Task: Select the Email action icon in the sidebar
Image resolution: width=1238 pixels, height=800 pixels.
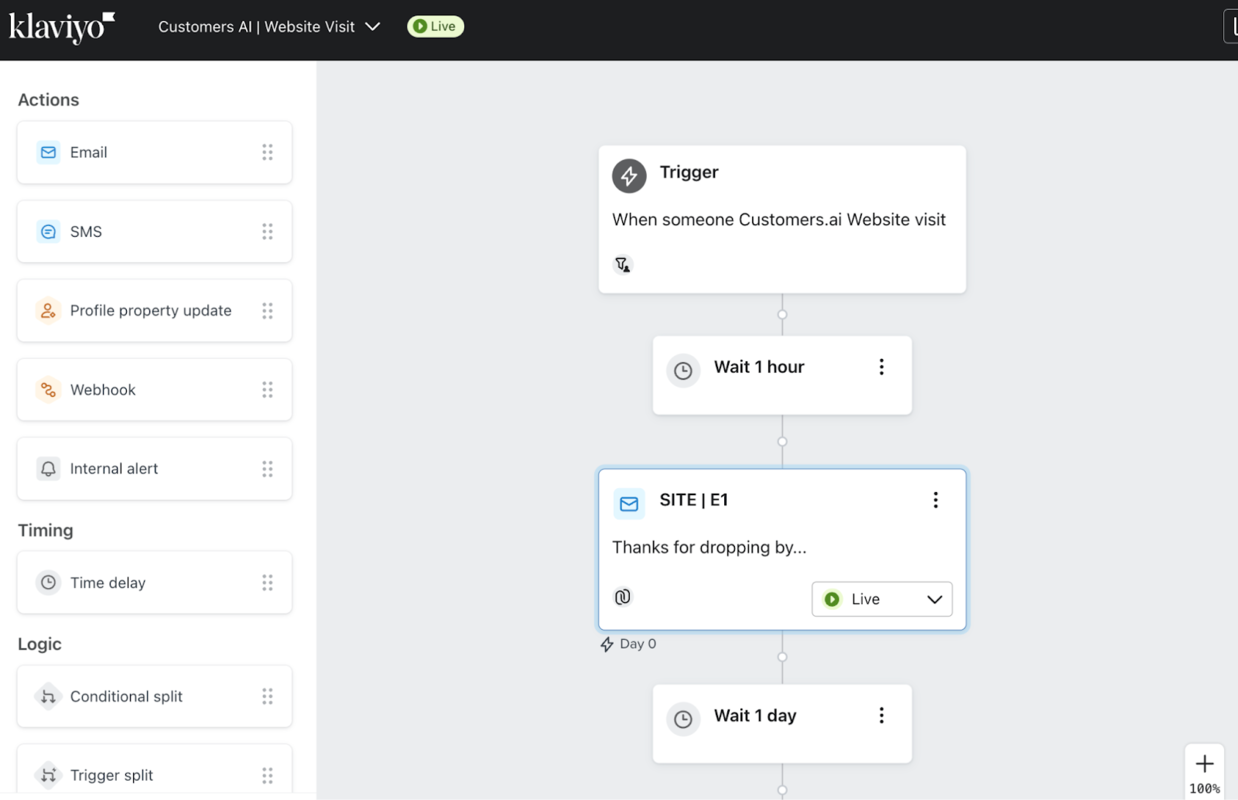Action: [48, 152]
